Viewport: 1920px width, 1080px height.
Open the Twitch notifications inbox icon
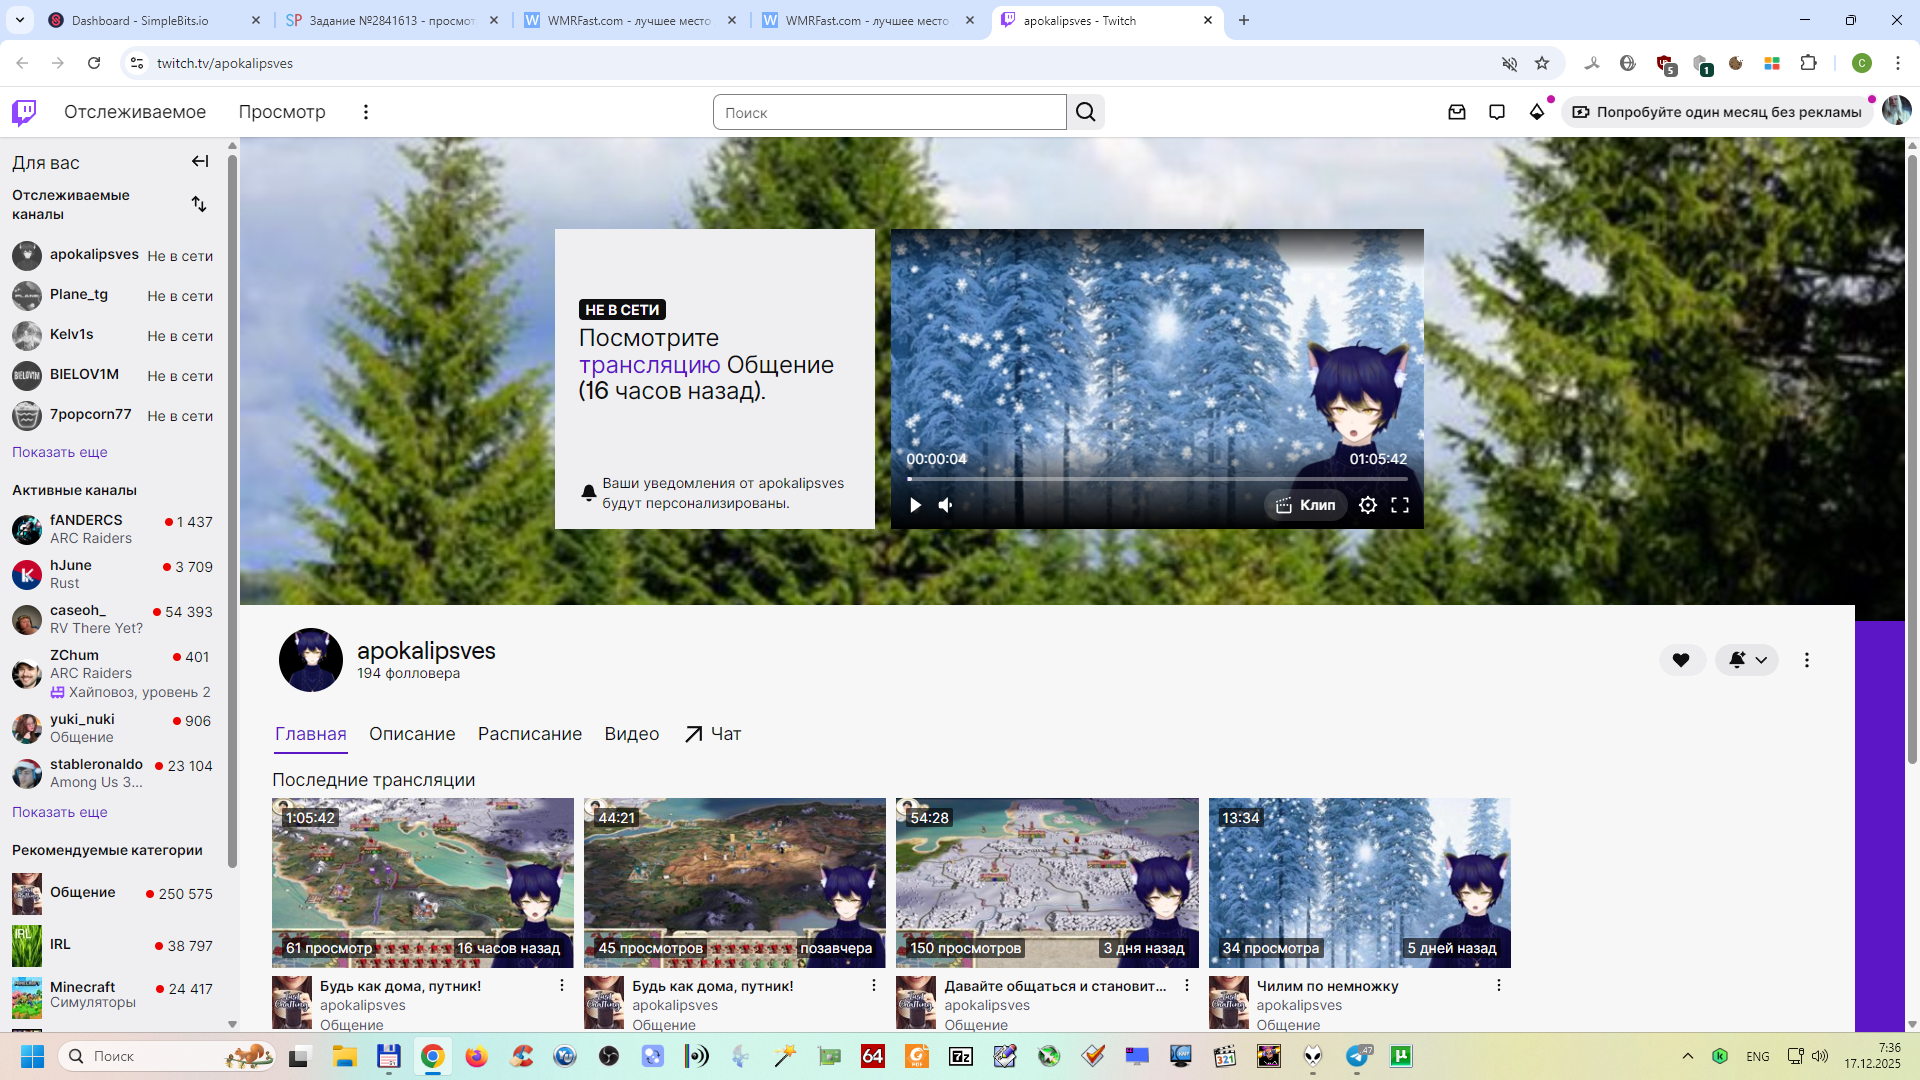coord(1457,112)
